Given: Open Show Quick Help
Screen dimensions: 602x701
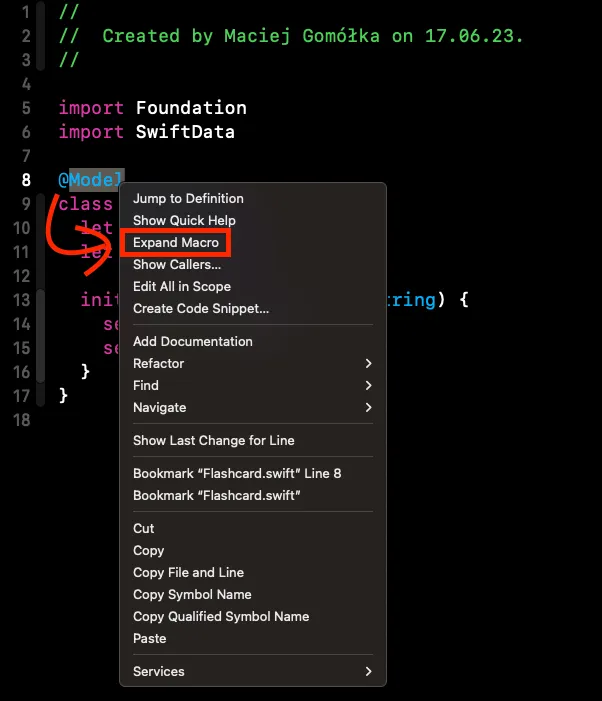Looking at the screenshot, I should pos(184,220).
